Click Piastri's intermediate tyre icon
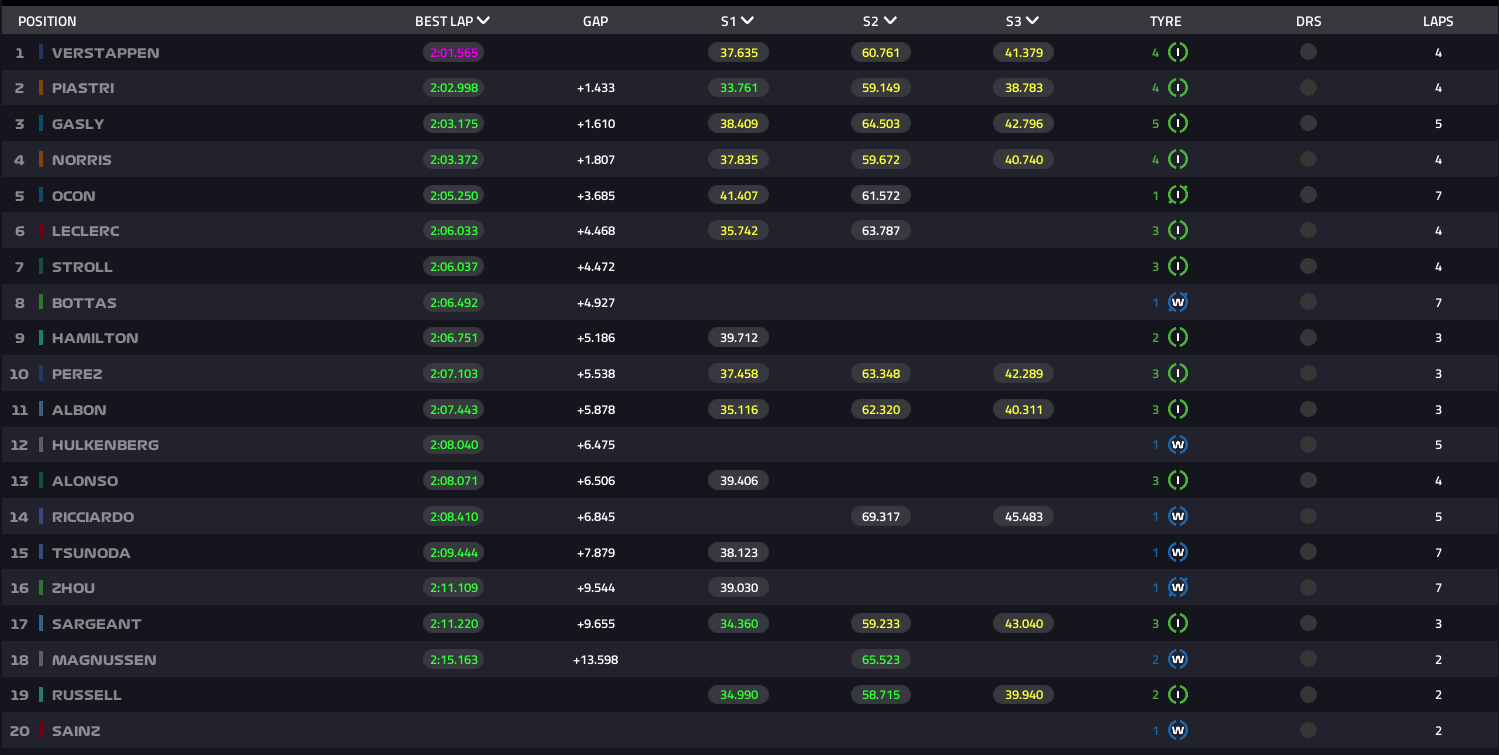 (1178, 88)
